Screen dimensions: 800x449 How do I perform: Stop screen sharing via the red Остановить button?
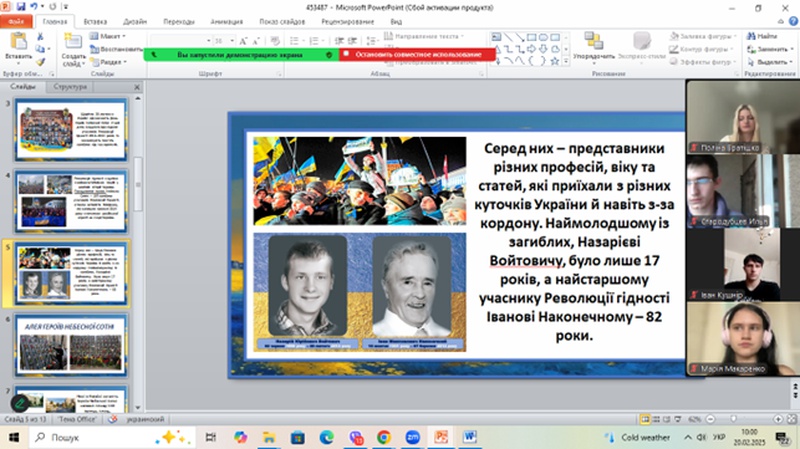point(415,54)
